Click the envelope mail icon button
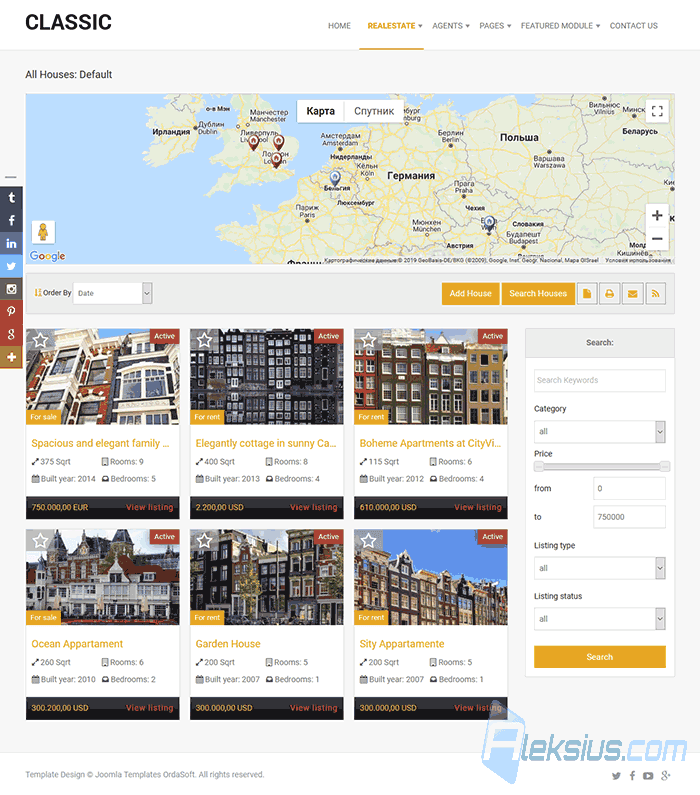The height and width of the screenshot is (795, 700). point(633,294)
